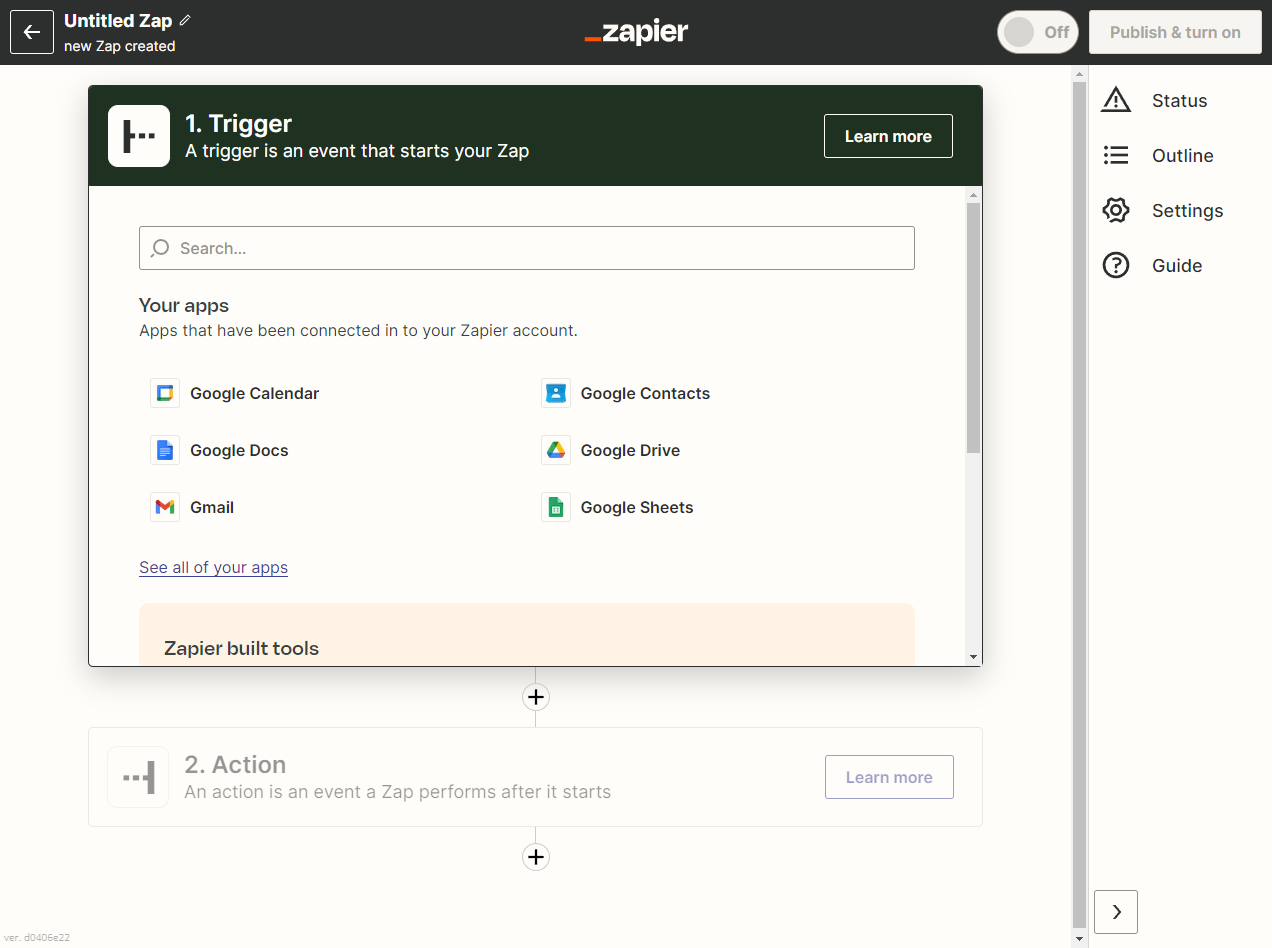Image resolution: width=1272 pixels, height=948 pixels.
Task: Add step with plus below Trigger
Action: point(536,697)
